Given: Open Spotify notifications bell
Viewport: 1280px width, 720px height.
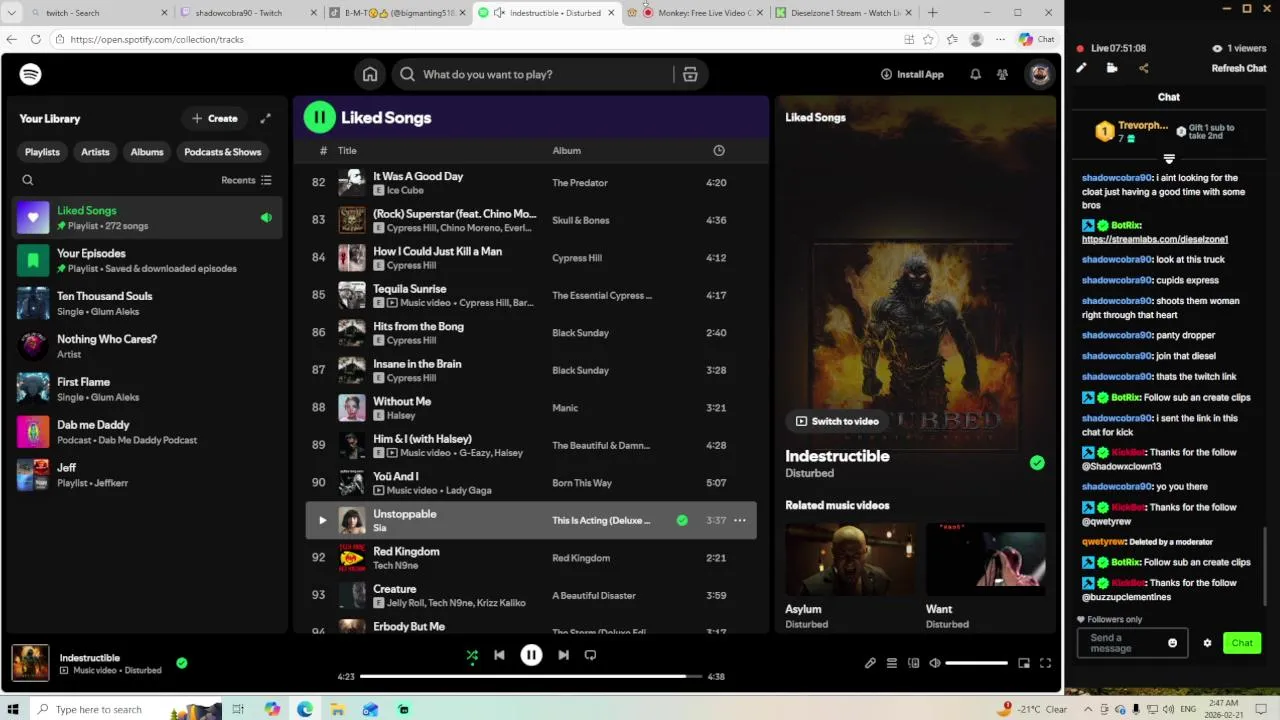Looking at the screenshot, I should click(x=975, y=74).
